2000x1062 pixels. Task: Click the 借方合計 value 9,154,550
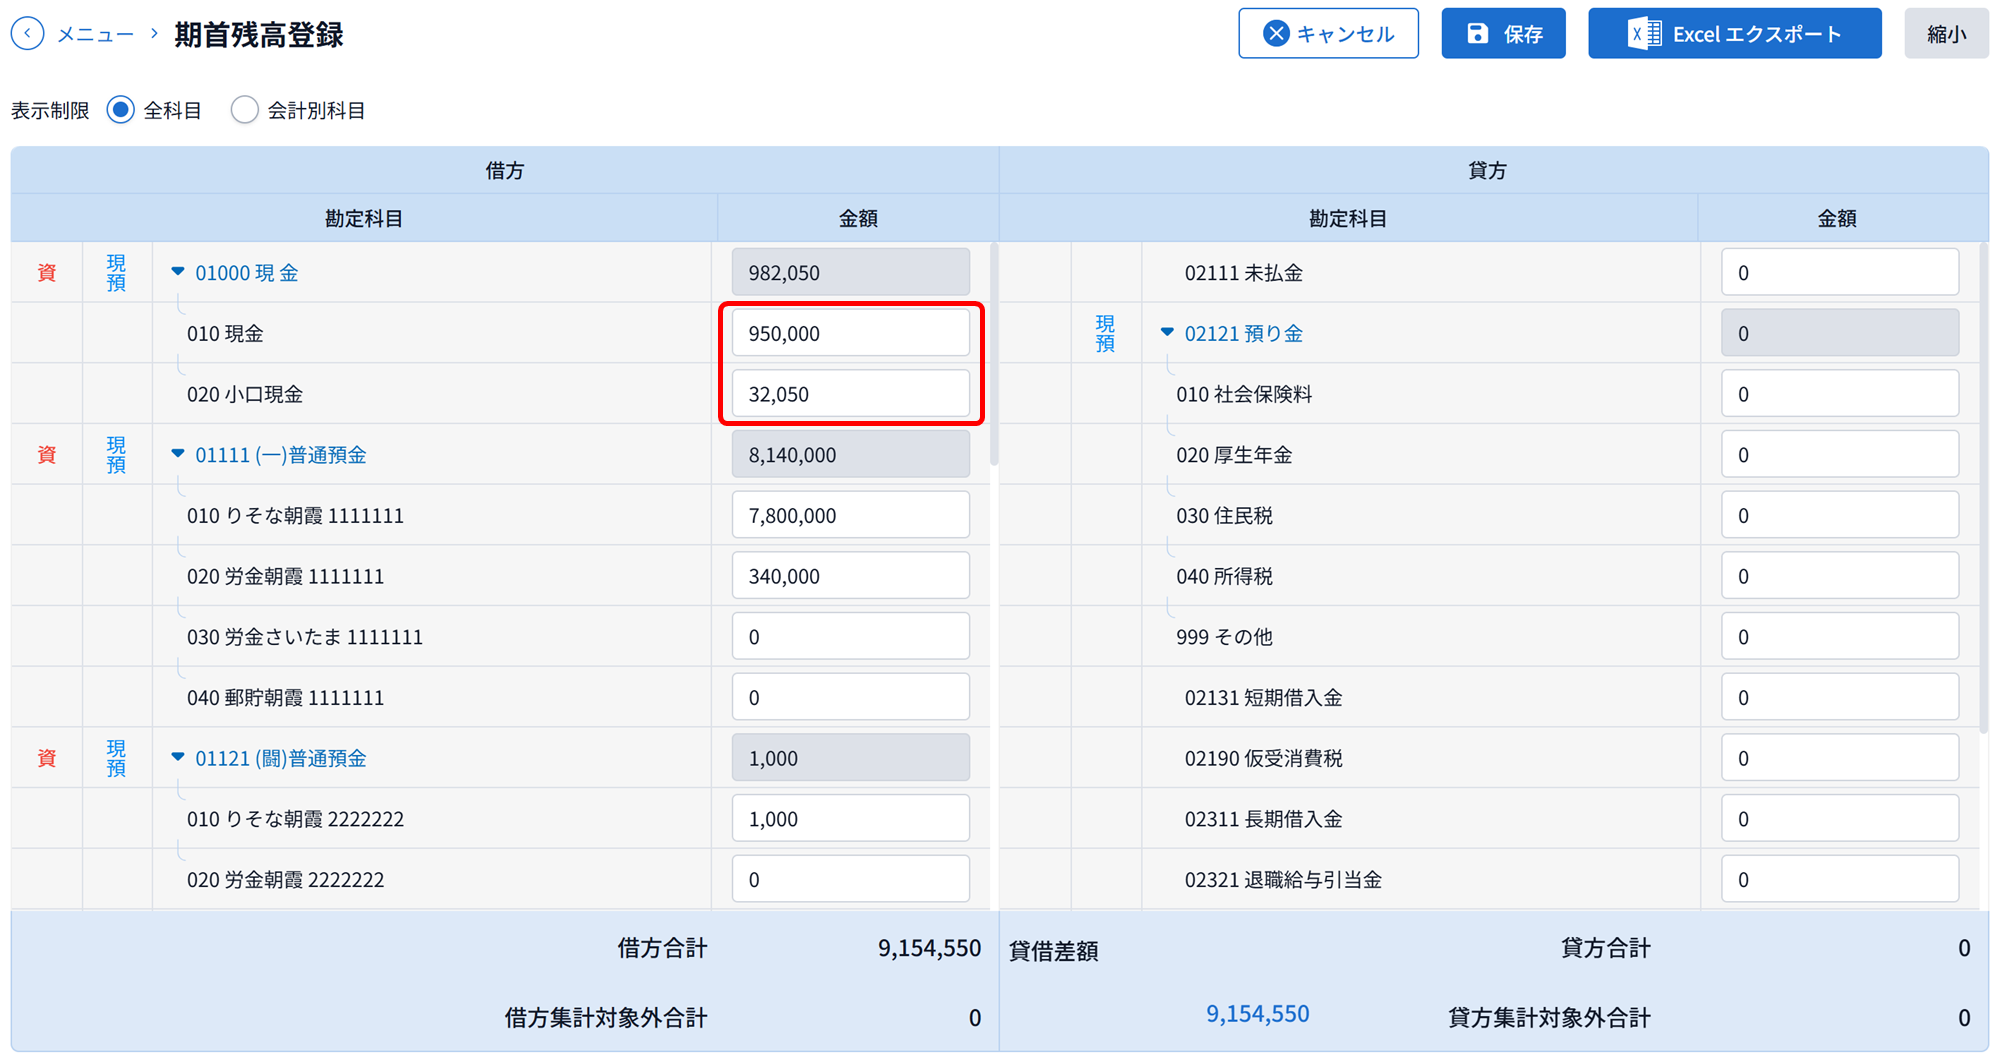pyautogui.click(x=929, y=948)
